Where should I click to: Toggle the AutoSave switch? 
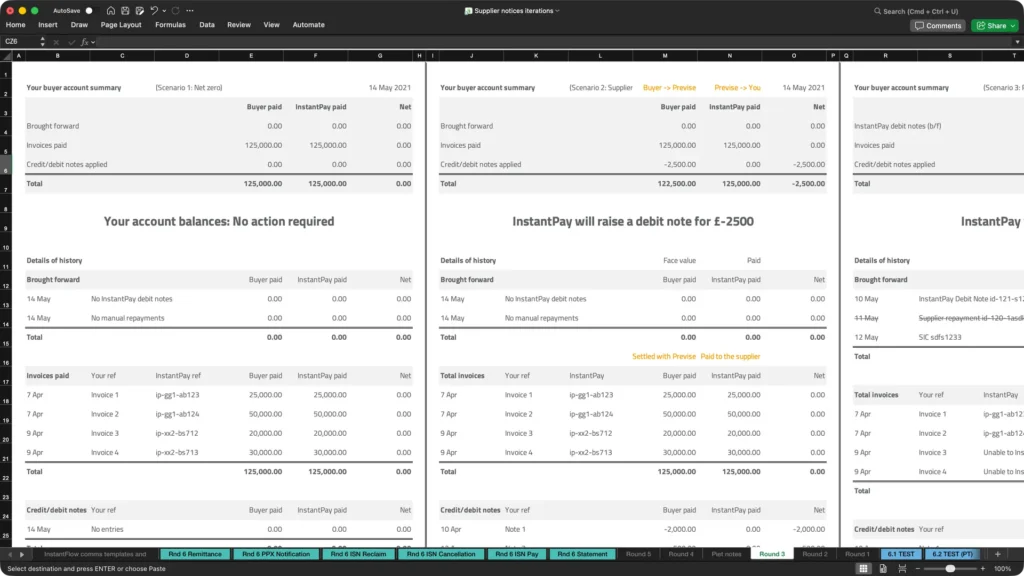coord(88,10)
